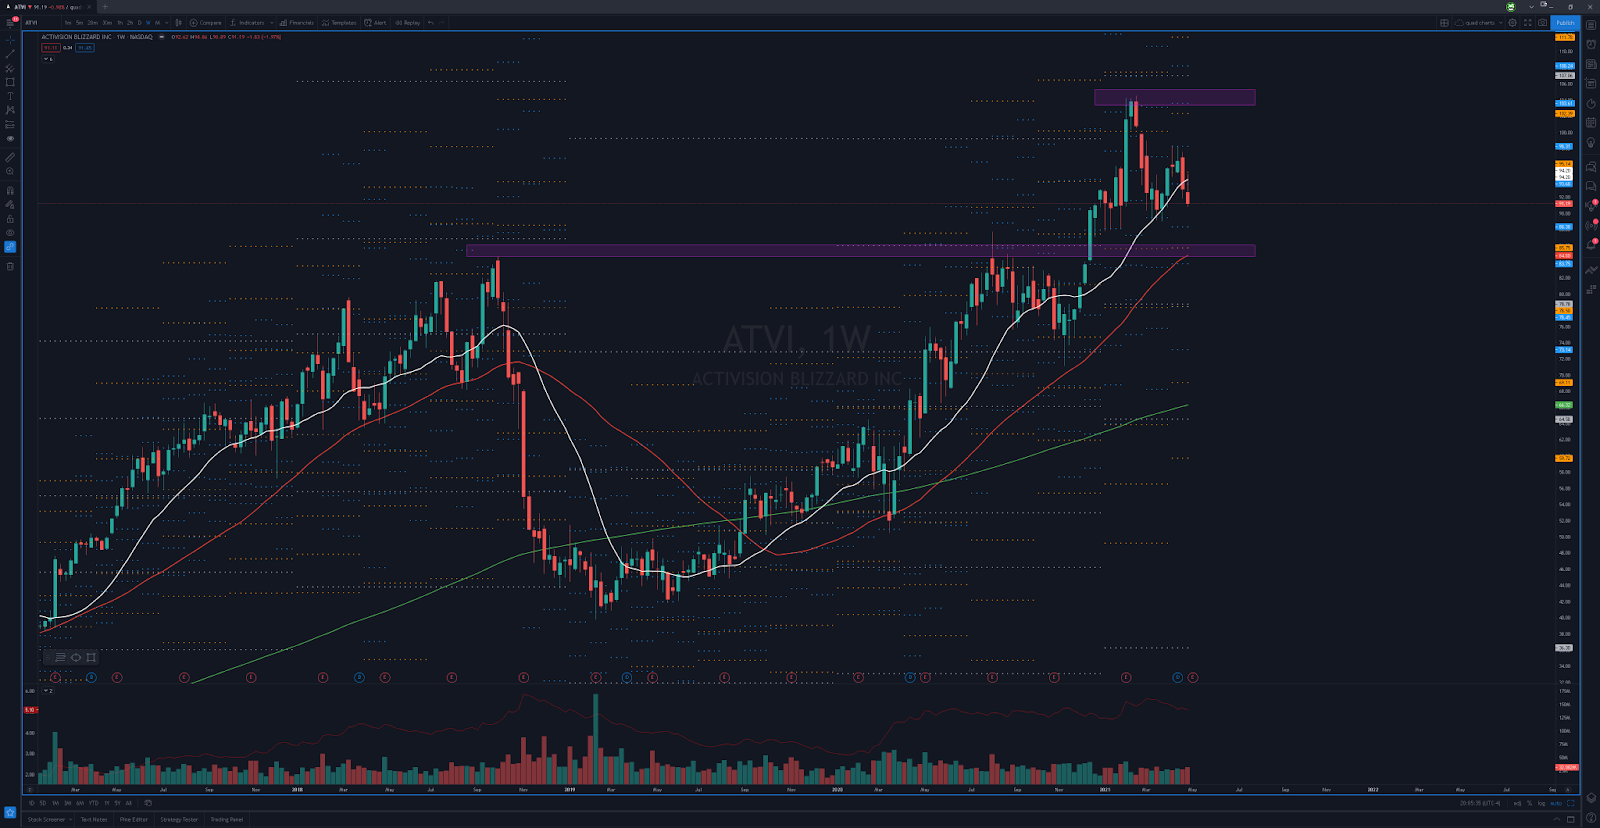Click the favorites star icon
Screen dimensions: 1600x828
[x=10, y=812]
